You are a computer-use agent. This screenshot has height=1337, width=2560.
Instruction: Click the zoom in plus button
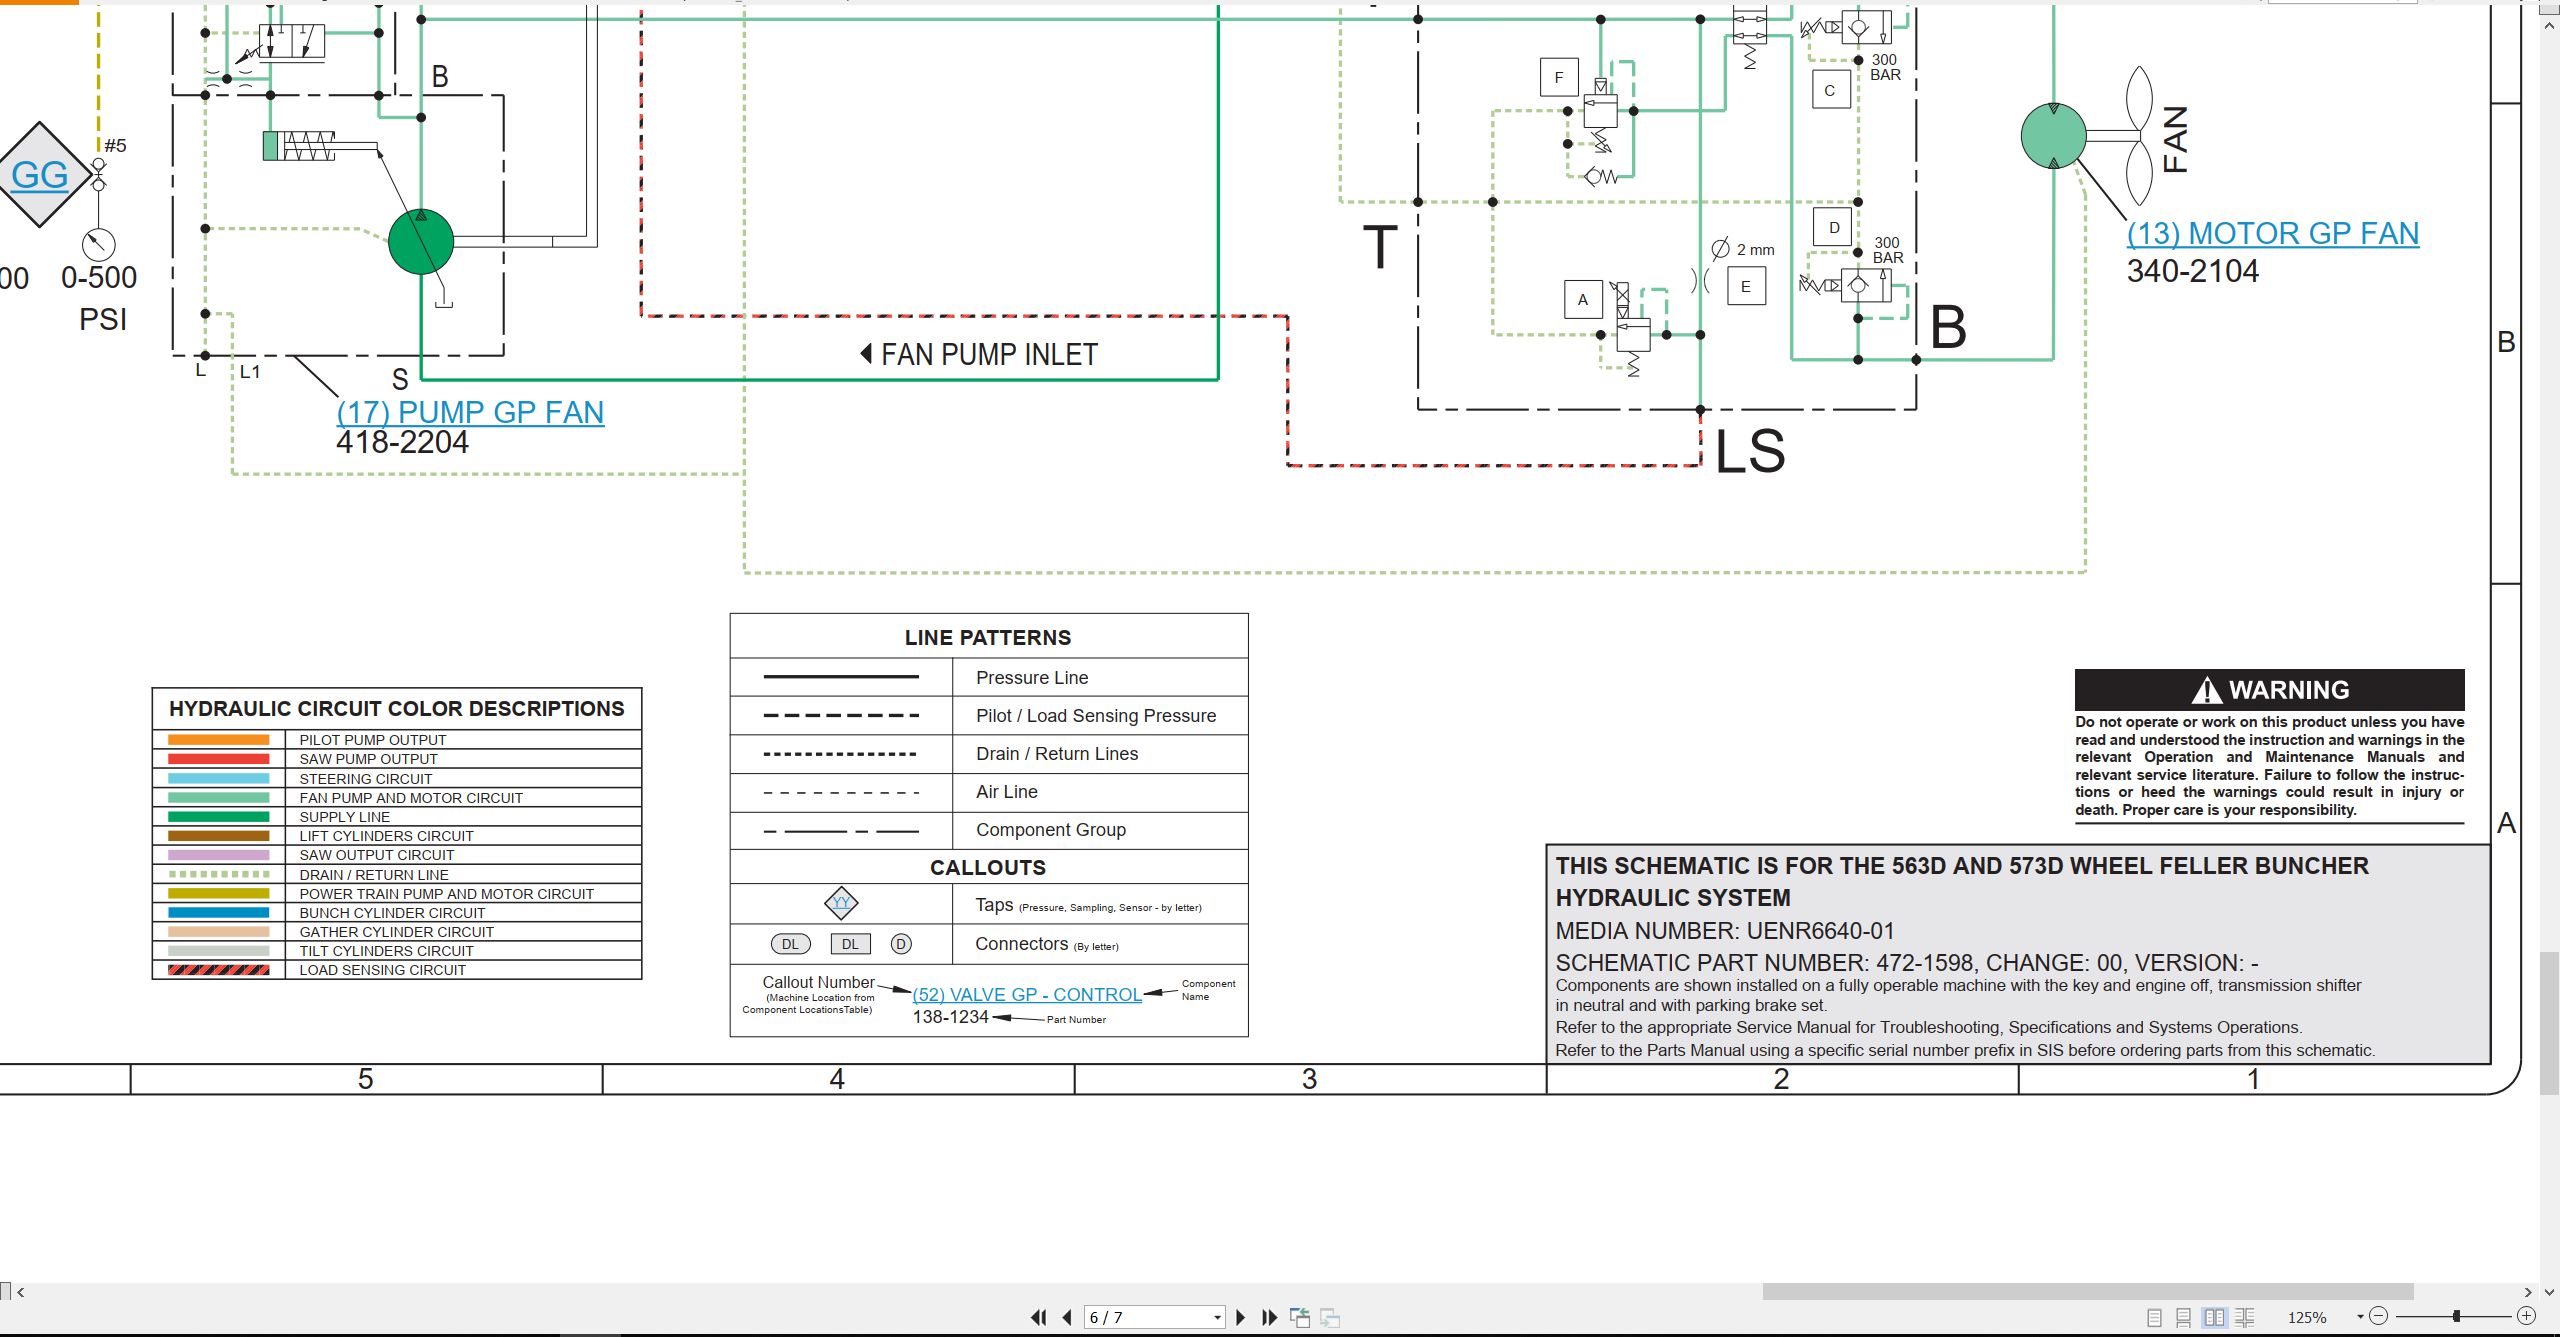[x=2526, y=1316]
